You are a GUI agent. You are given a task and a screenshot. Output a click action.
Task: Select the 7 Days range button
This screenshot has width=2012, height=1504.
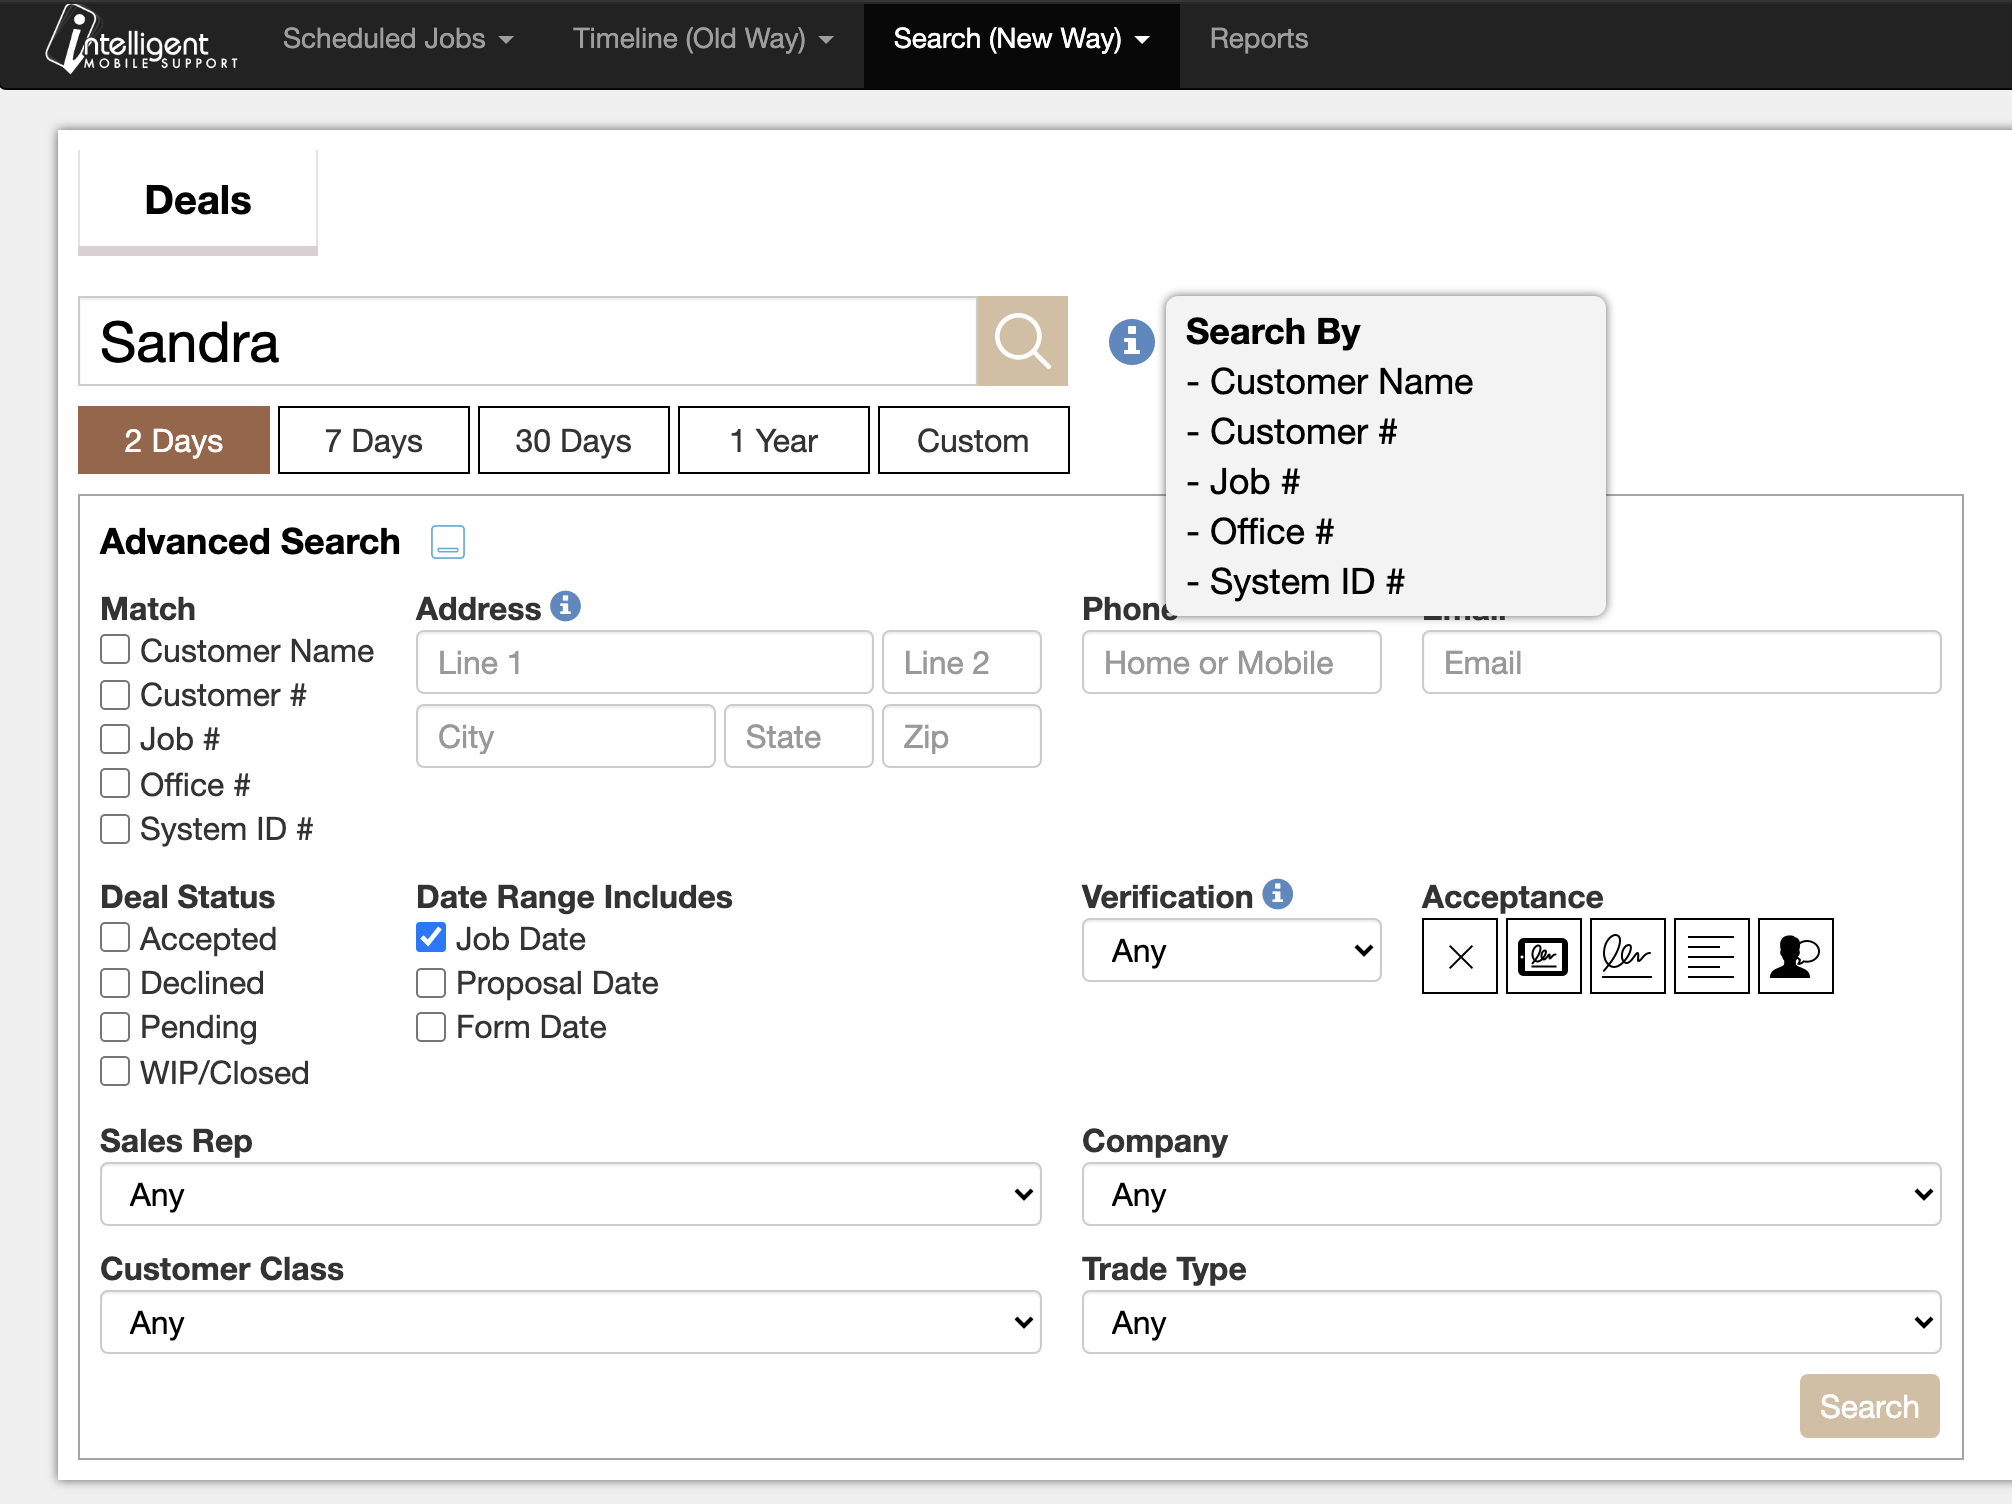[374, 440]
